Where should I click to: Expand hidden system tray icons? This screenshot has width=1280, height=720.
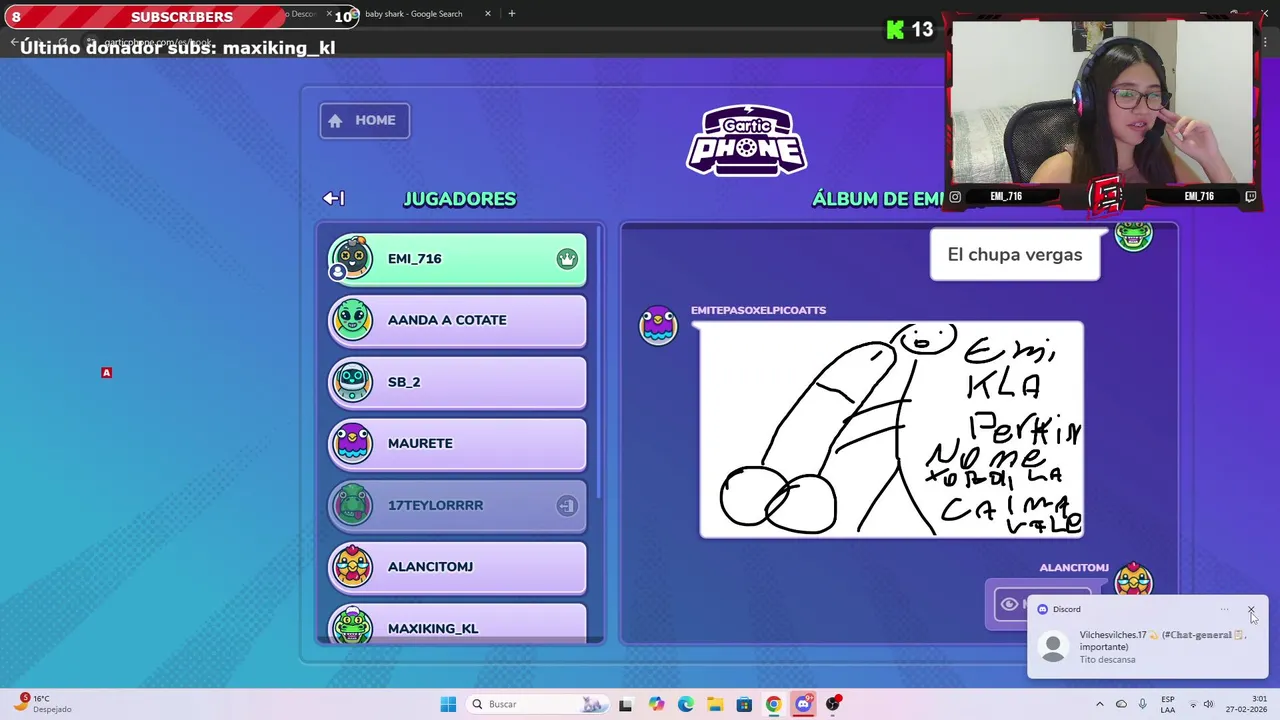1100,704
